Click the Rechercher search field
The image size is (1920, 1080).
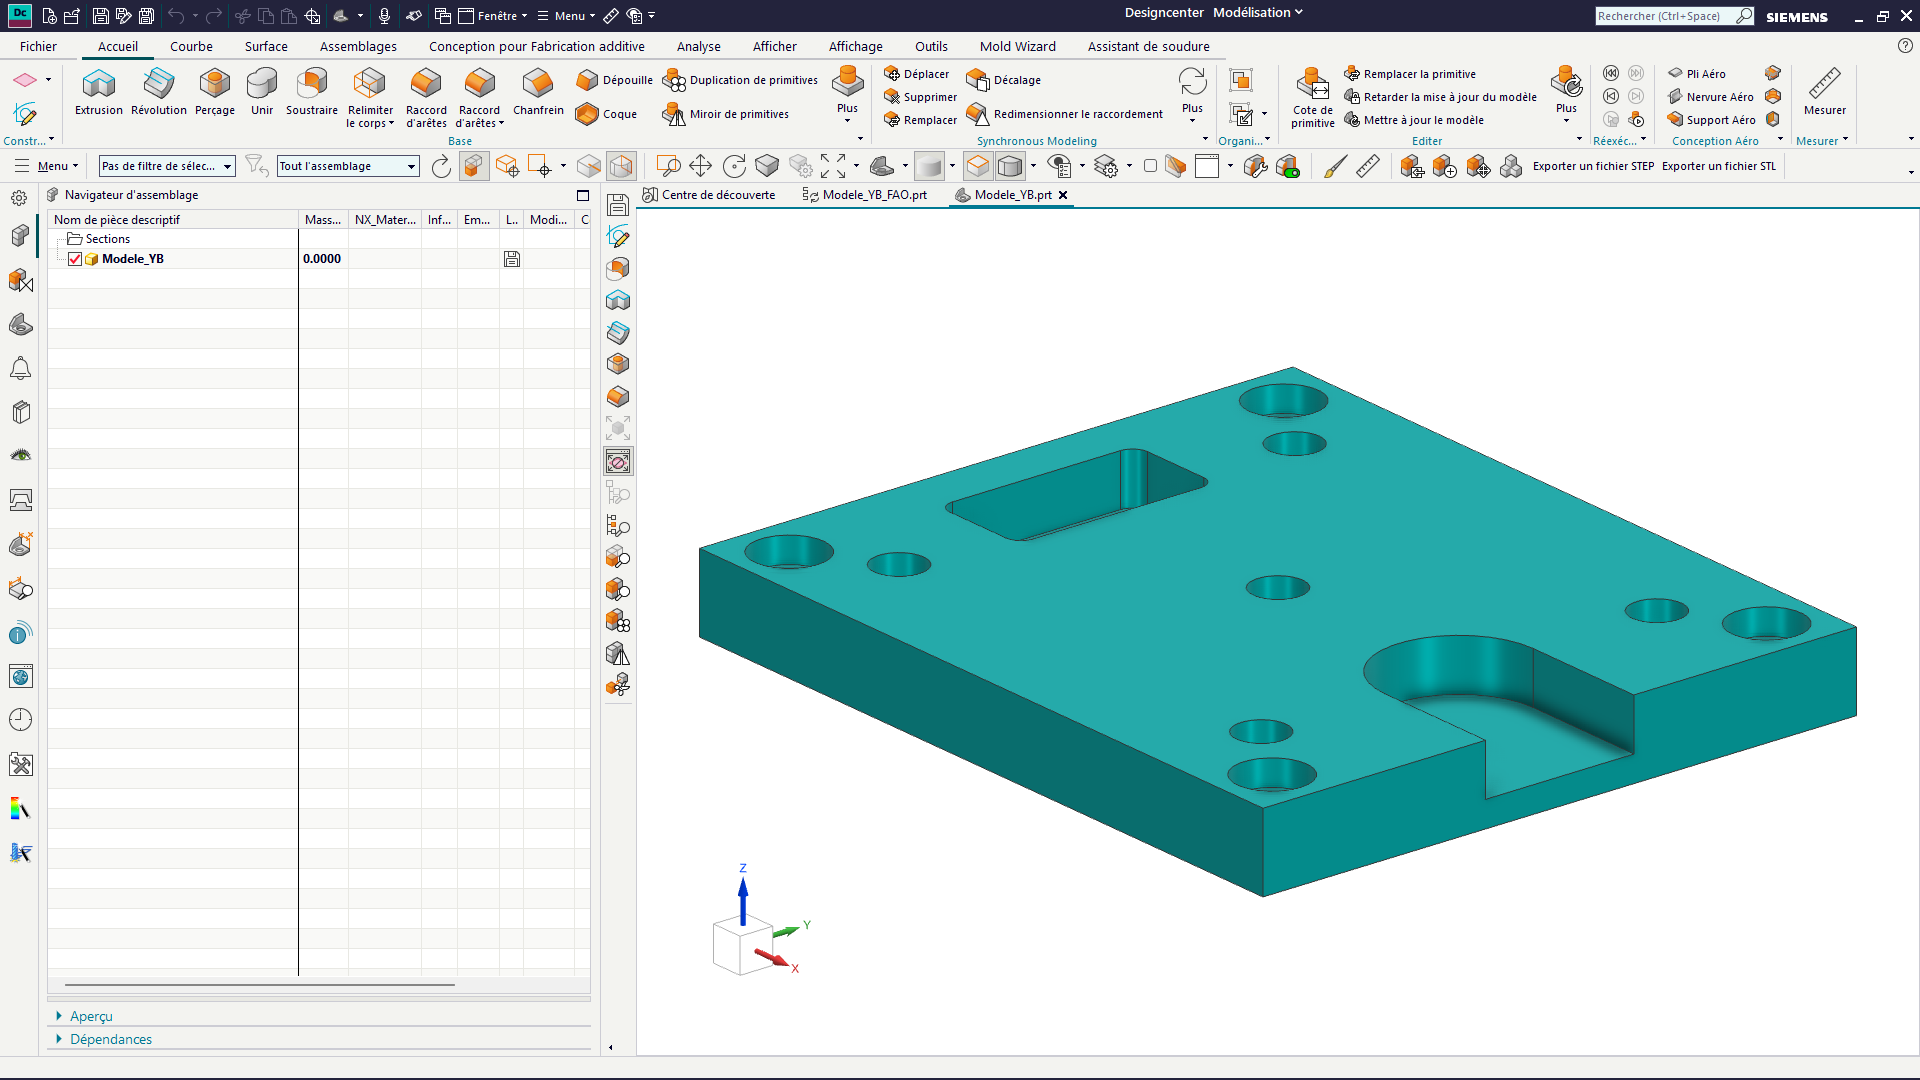[1665, 16]
